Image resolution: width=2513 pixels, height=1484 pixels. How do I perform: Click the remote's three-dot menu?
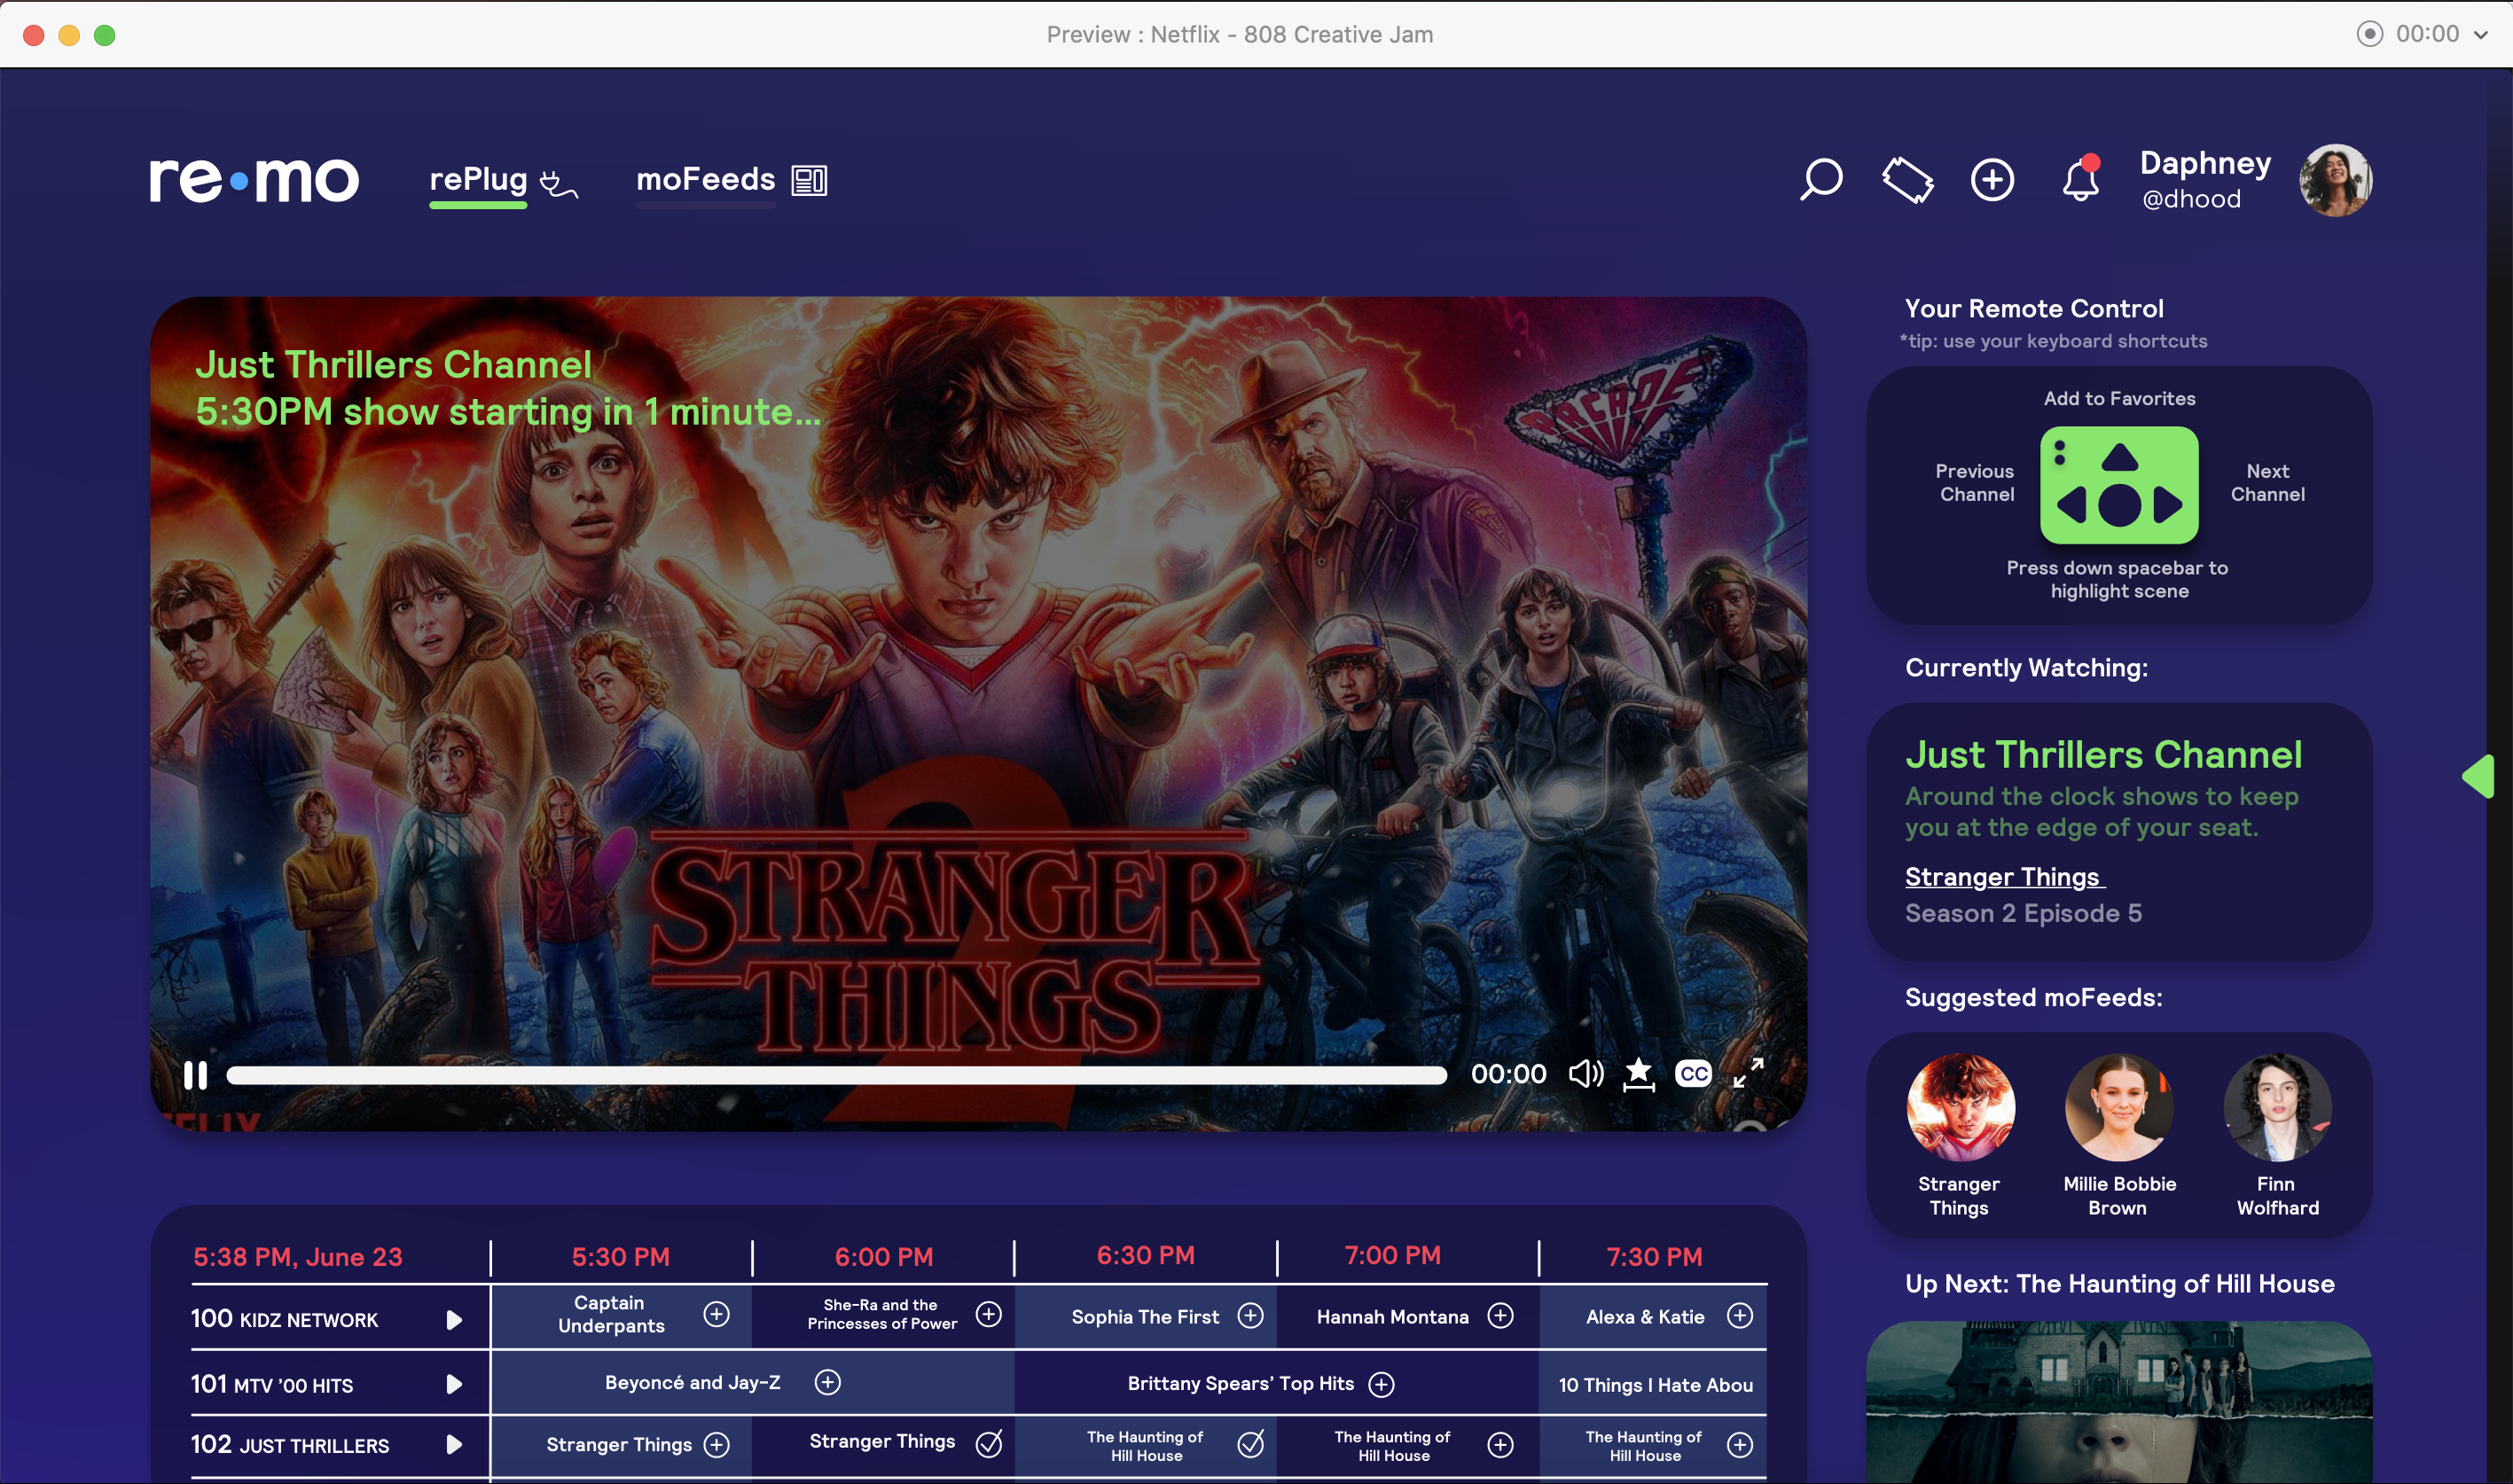click(x=2059, y=454)
